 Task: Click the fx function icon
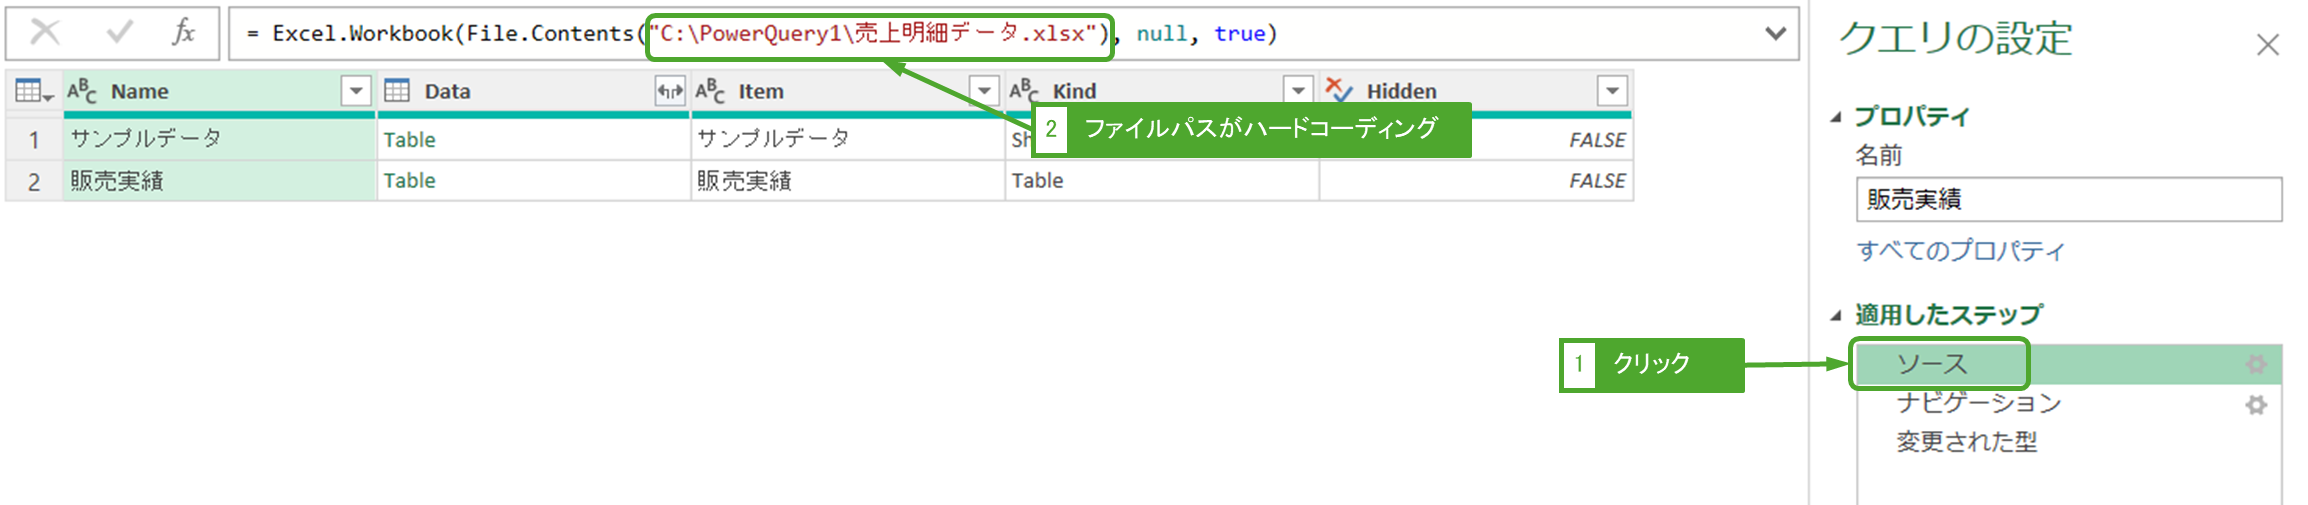(183, 33)
